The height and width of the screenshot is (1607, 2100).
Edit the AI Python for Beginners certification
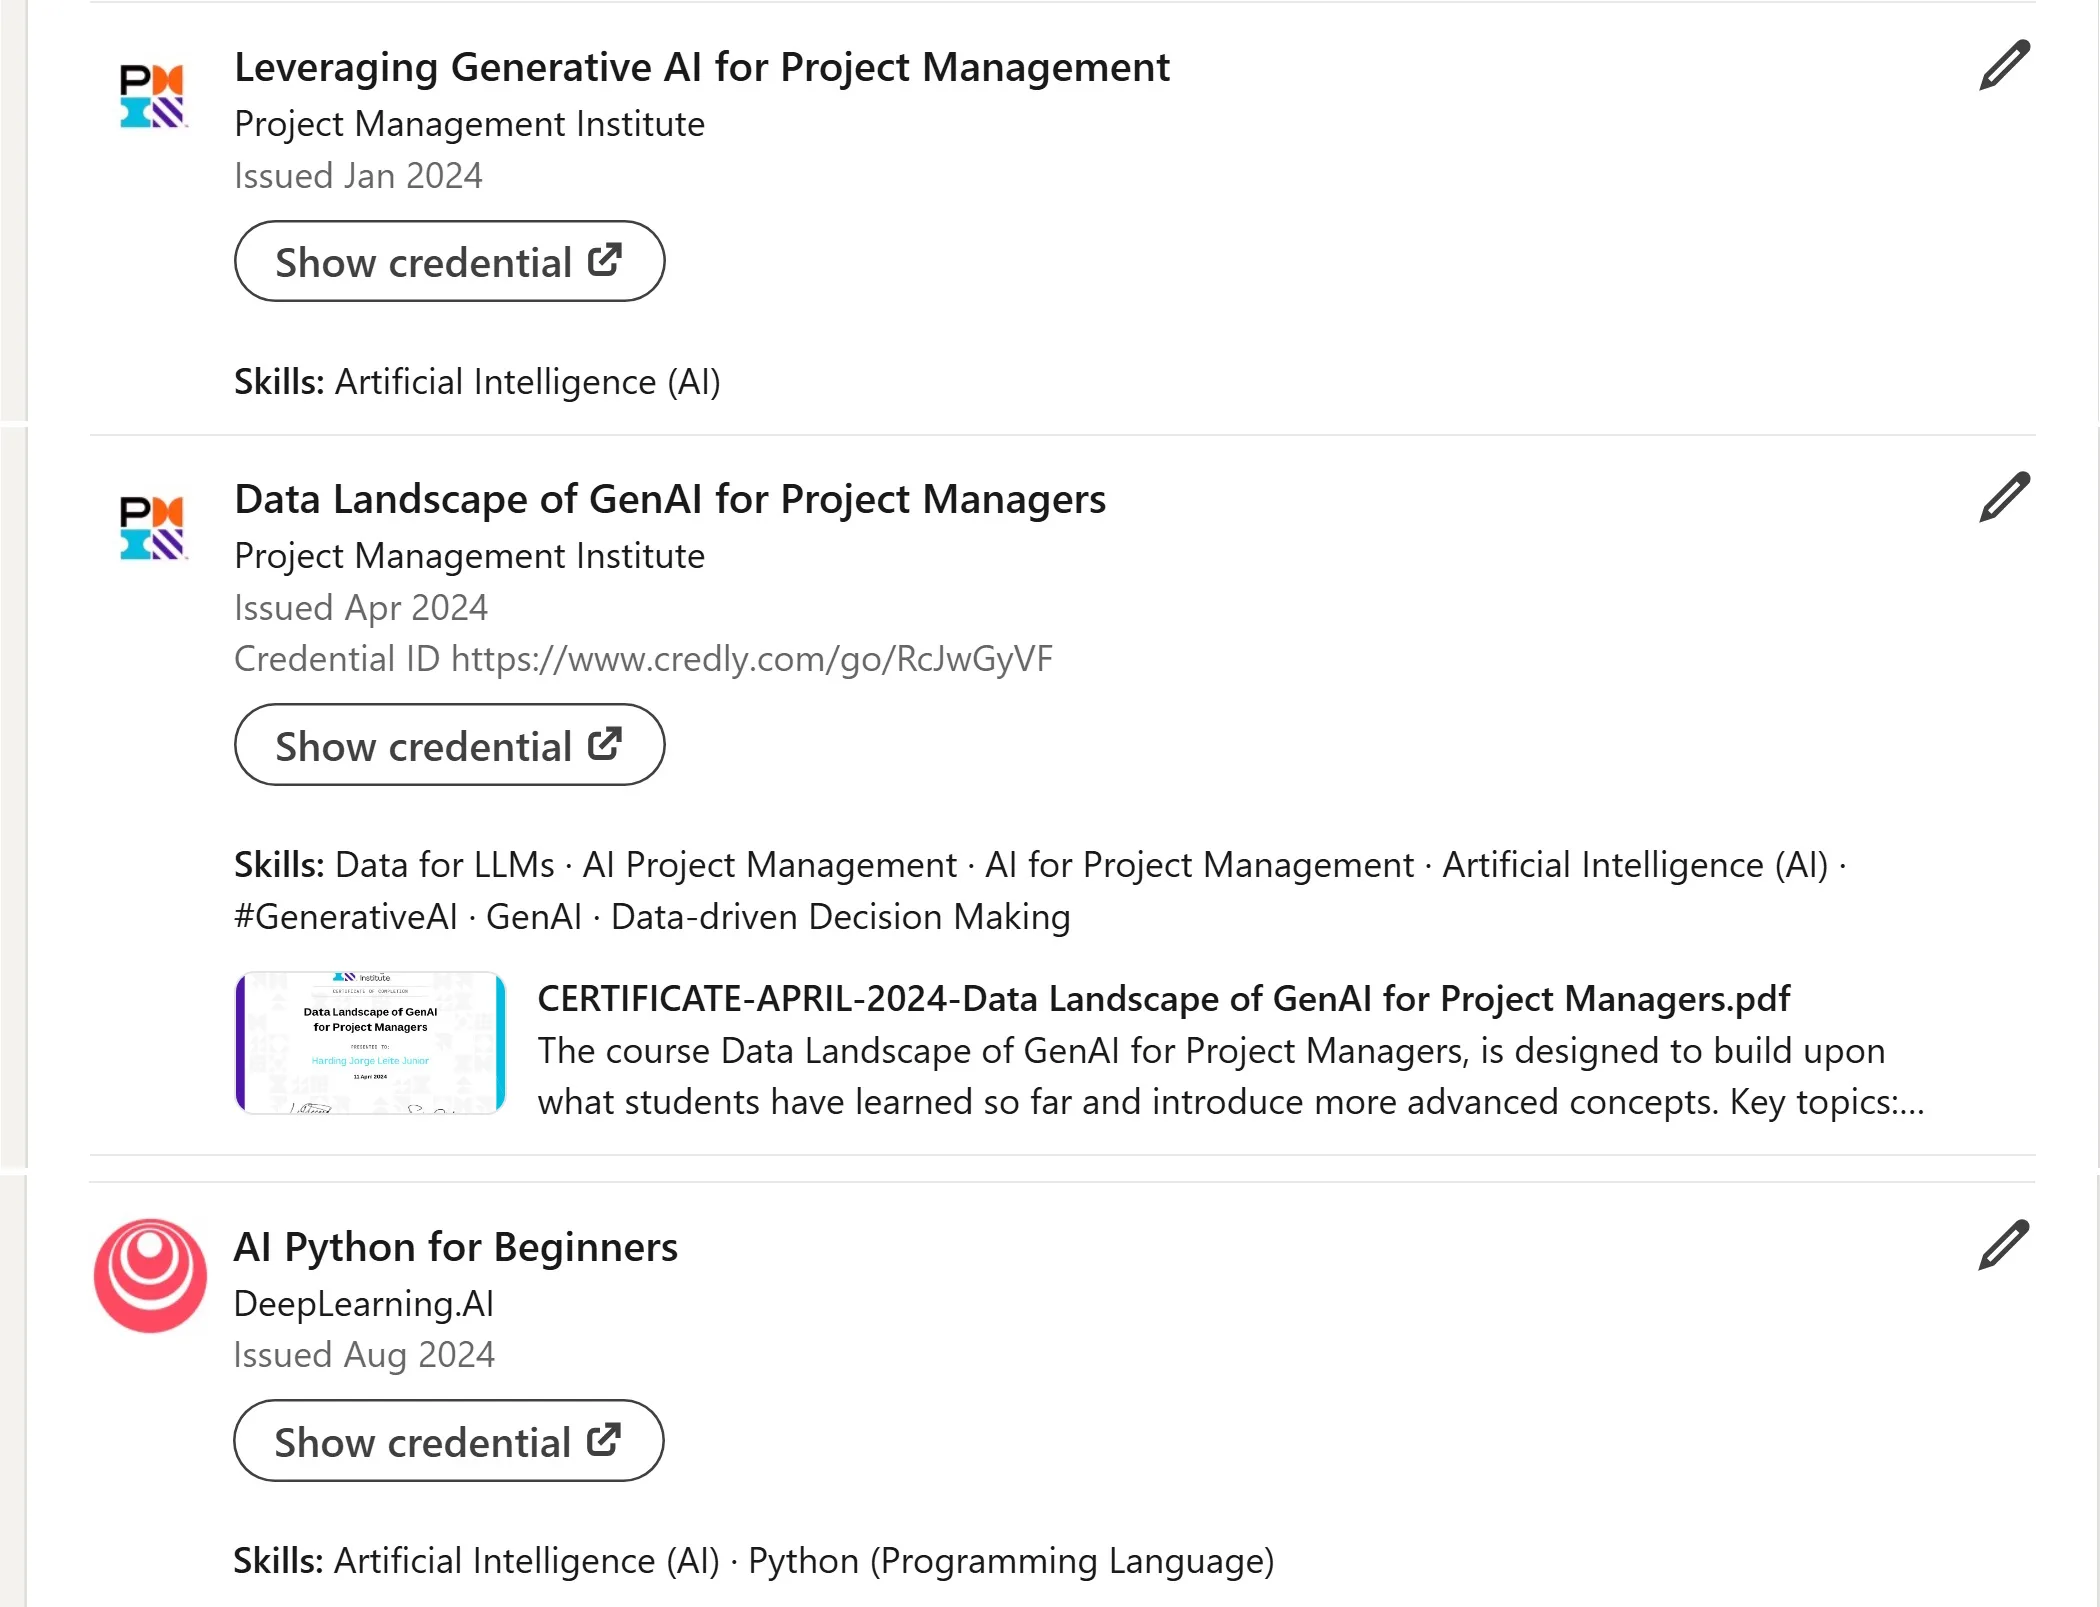(x=2003, y=1246)
